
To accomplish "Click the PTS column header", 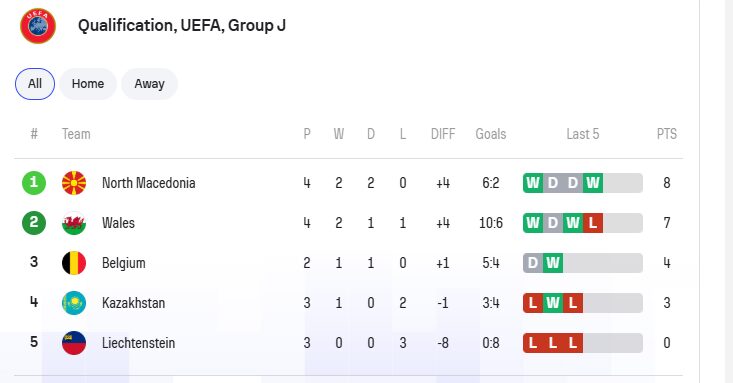I will coord(667,134).
